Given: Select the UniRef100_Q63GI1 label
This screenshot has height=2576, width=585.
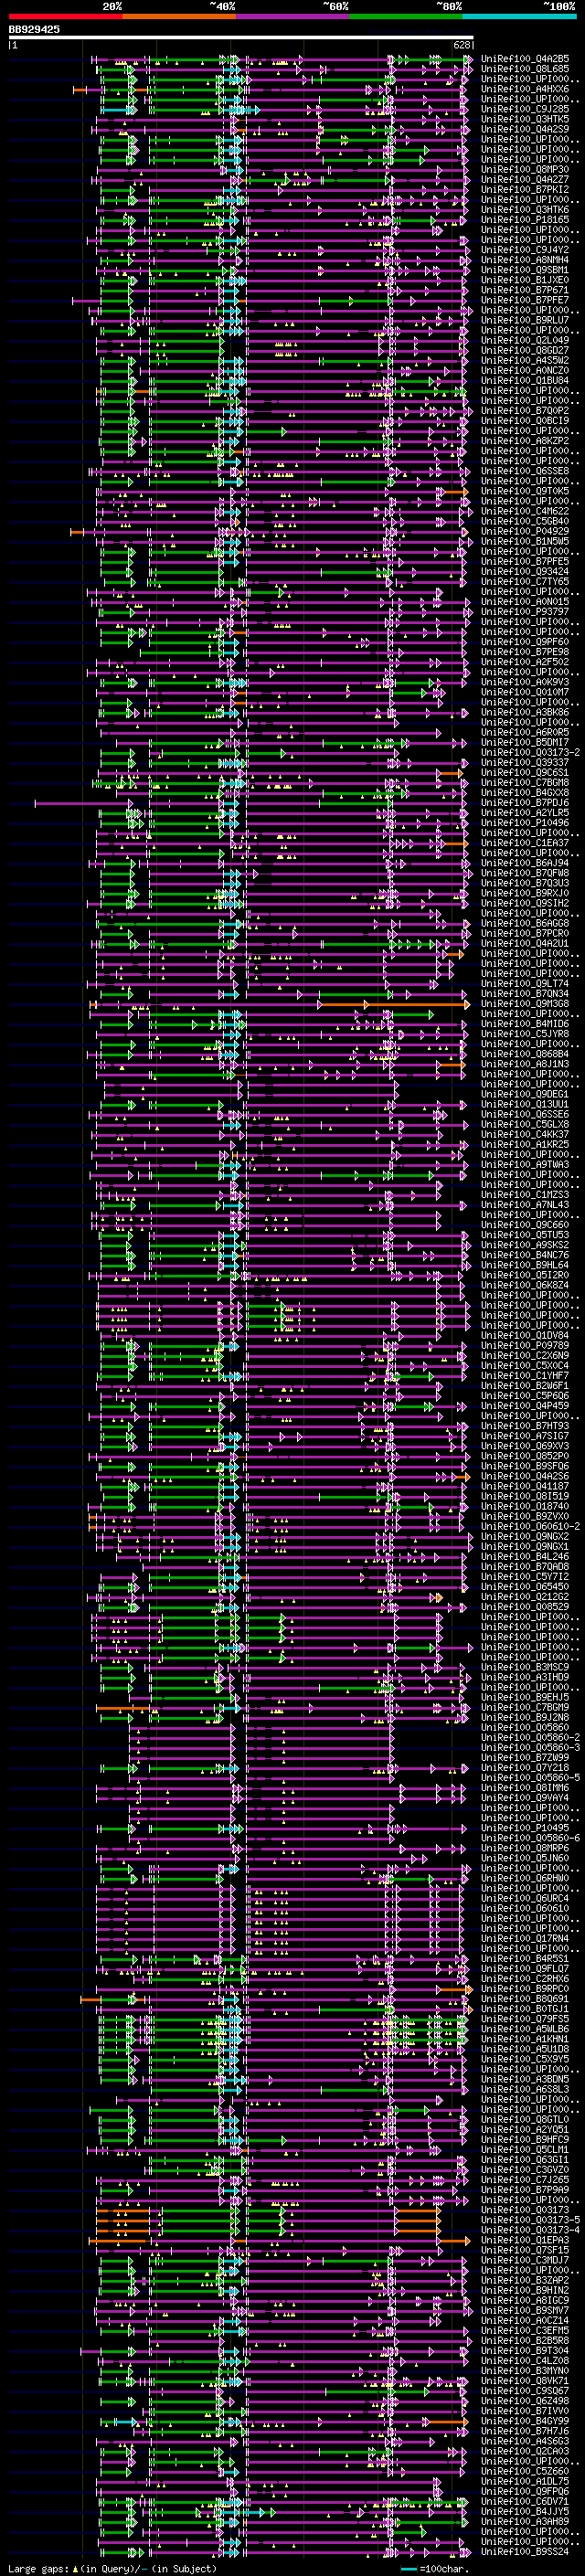Looking at the screenshot, I should click(525, 2160).
